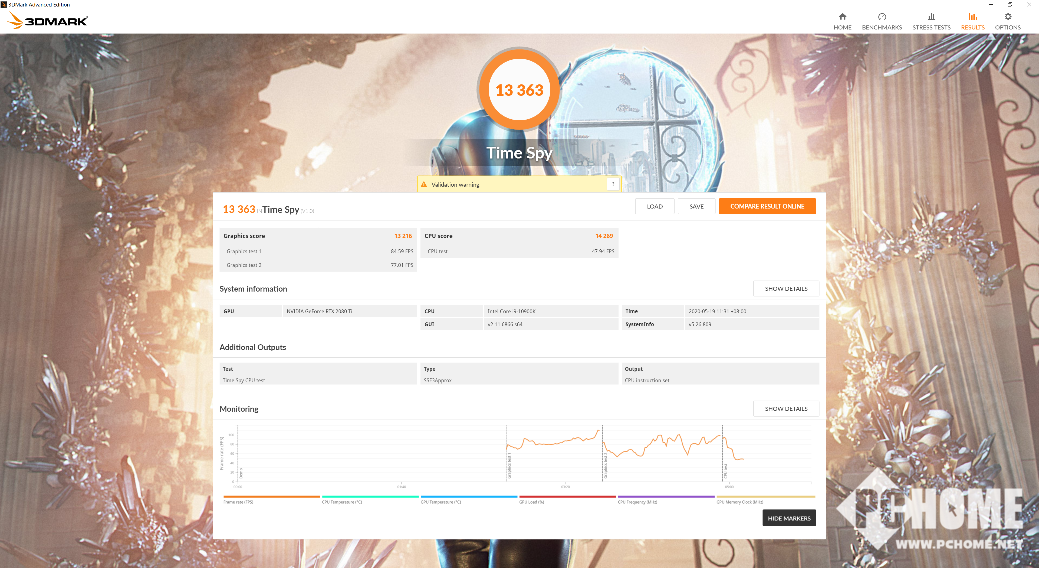Click the 13 363 Time Spy result title

[x=268, y=209]
